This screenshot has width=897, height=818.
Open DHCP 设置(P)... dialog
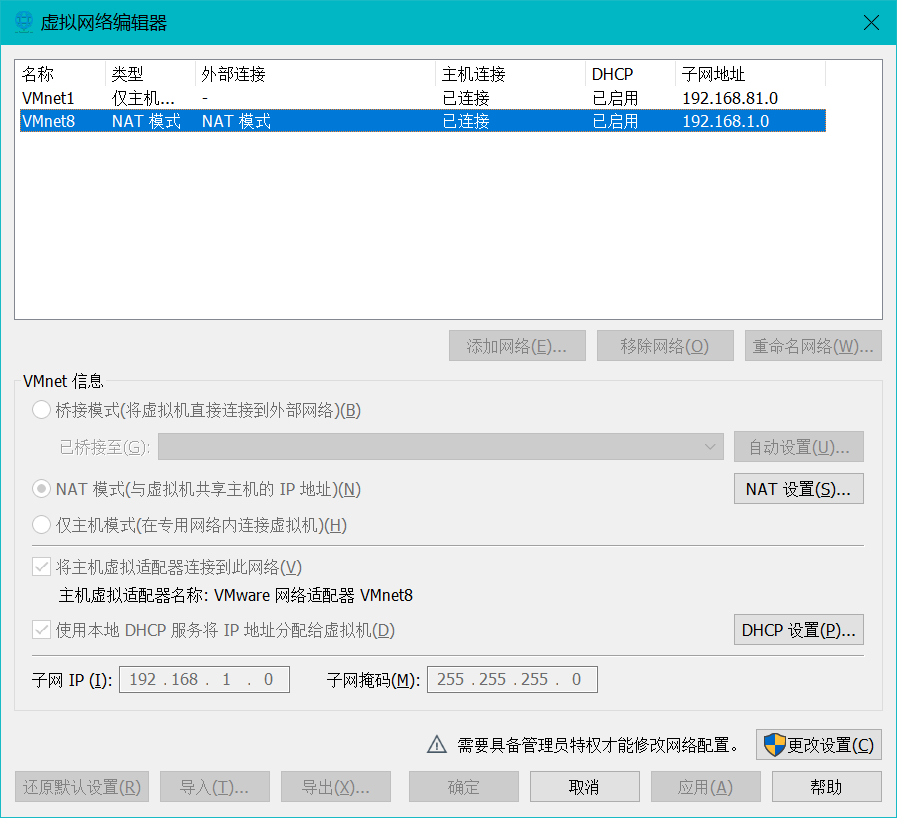(x=799, y=630)
